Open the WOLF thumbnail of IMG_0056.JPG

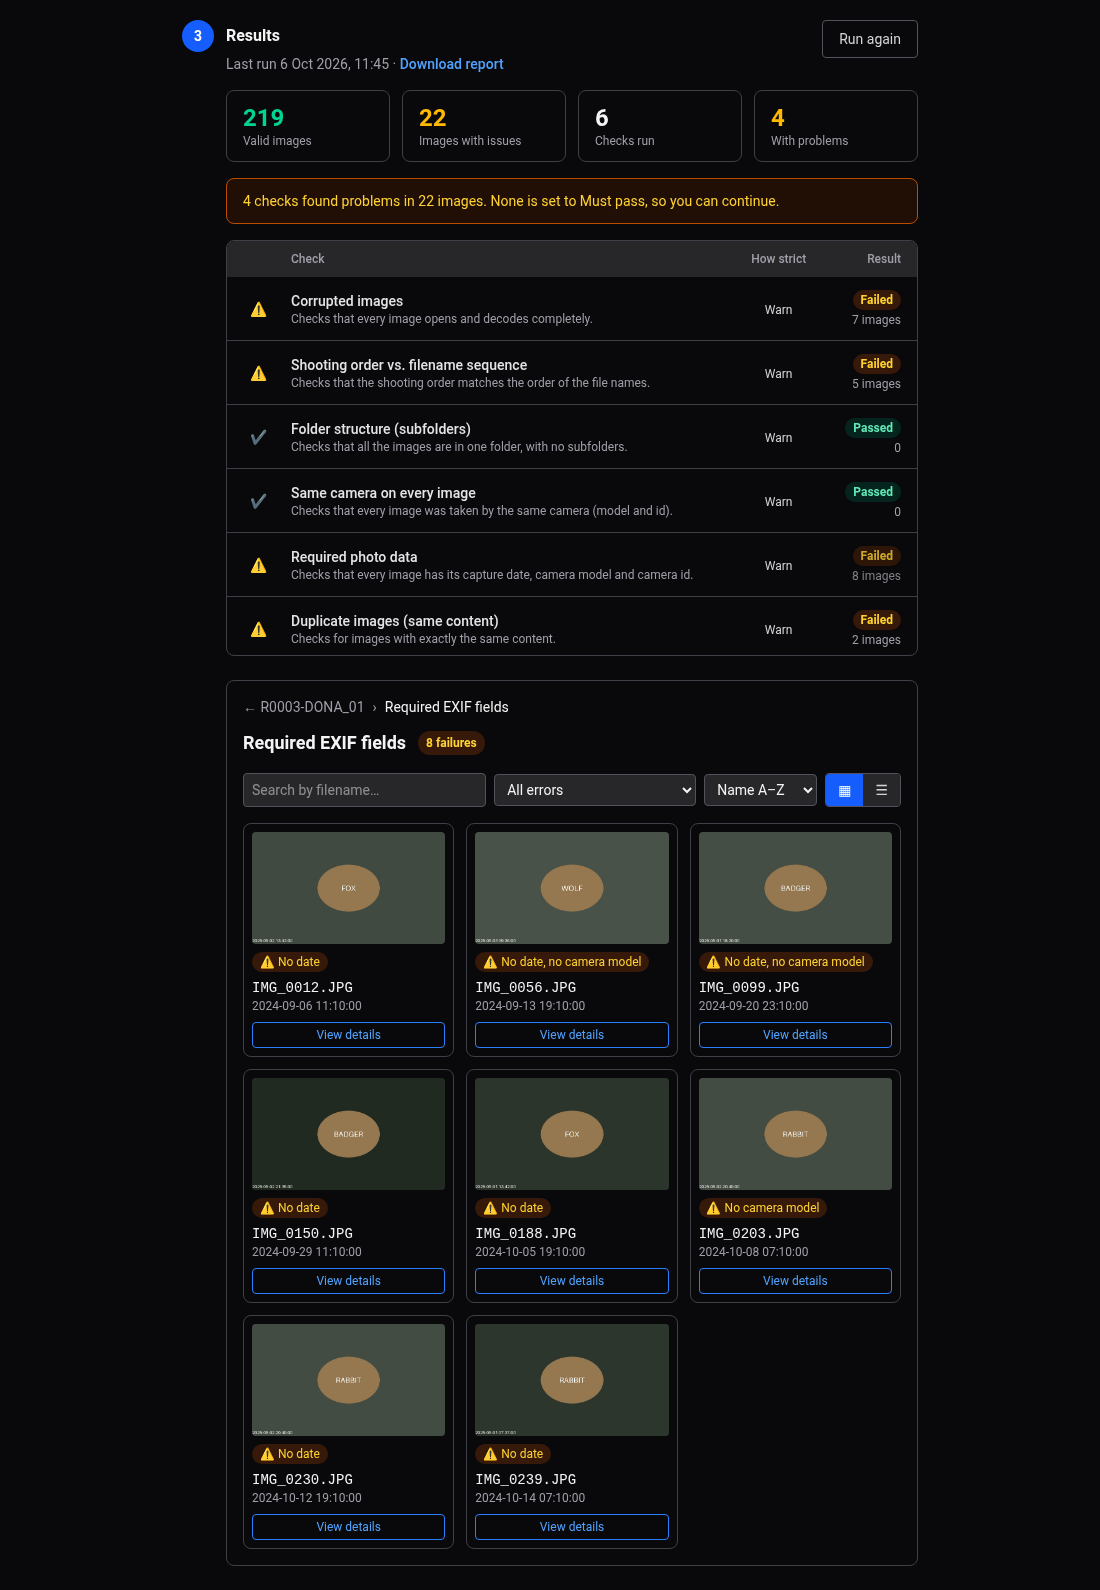572,888
